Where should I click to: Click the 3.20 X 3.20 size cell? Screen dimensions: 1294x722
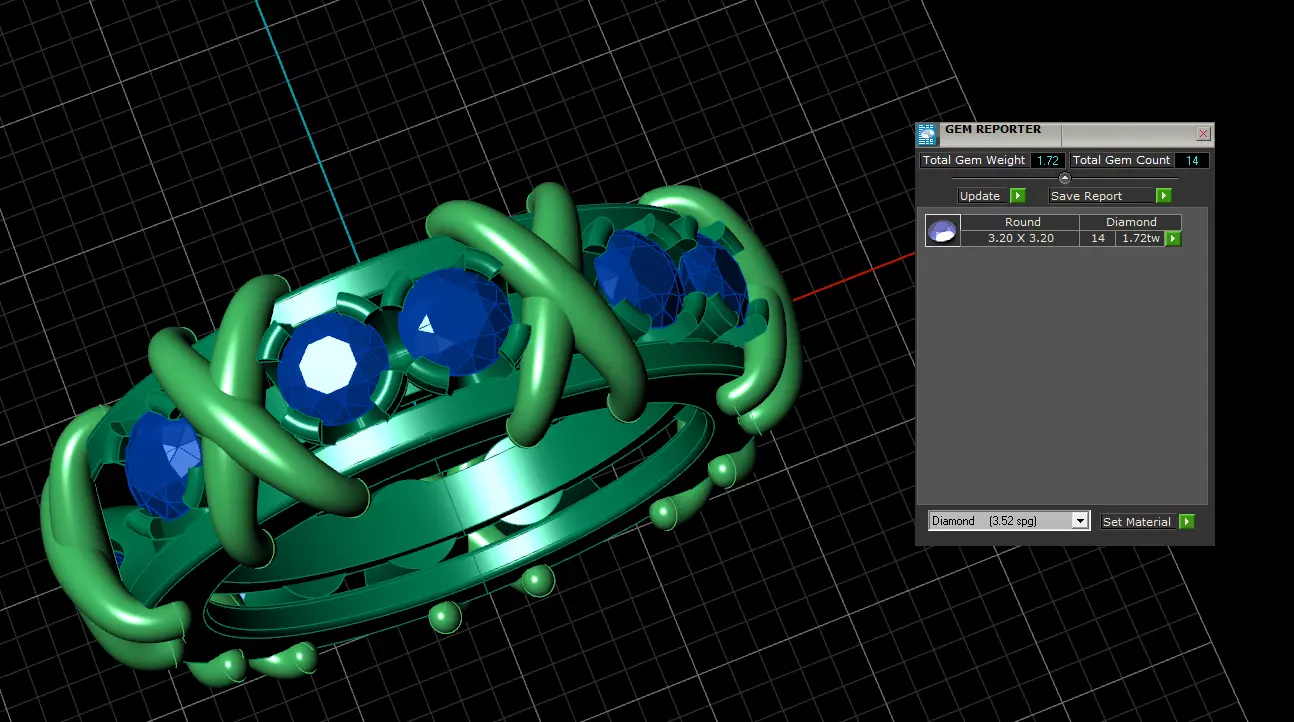point(1022,238)
